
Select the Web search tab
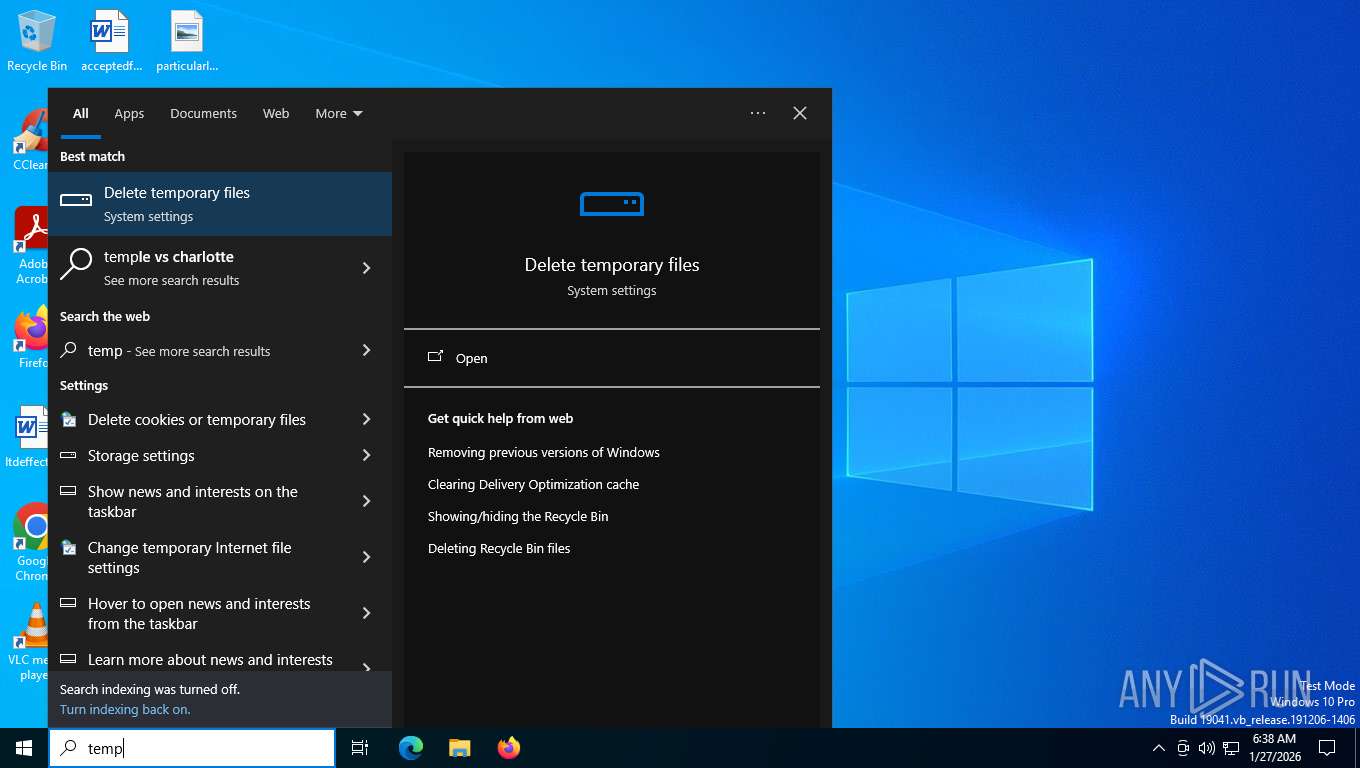click(x=276, y=114)
